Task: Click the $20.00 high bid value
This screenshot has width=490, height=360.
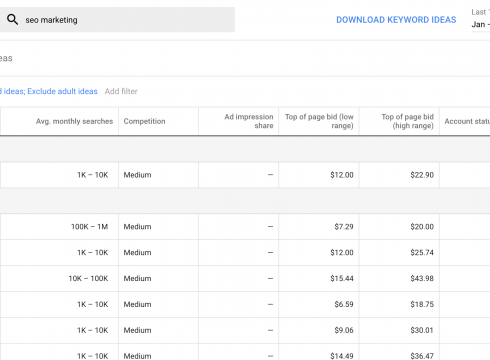Action: 422,227
